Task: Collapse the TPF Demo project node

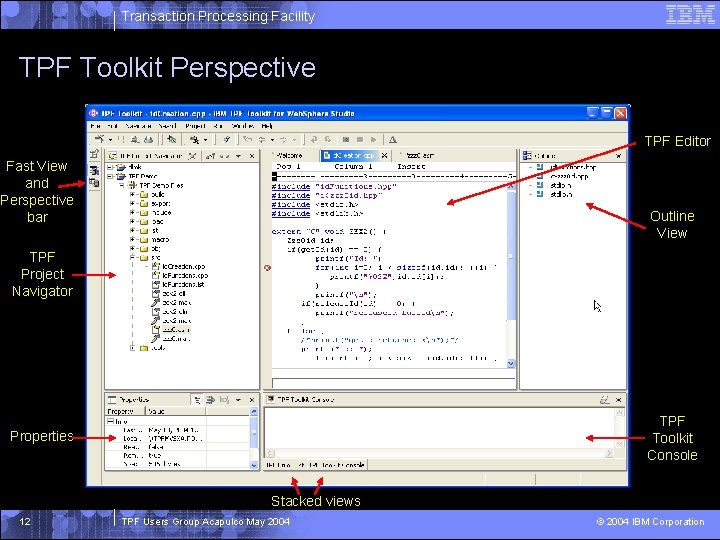Action: [x=110, y=176]
